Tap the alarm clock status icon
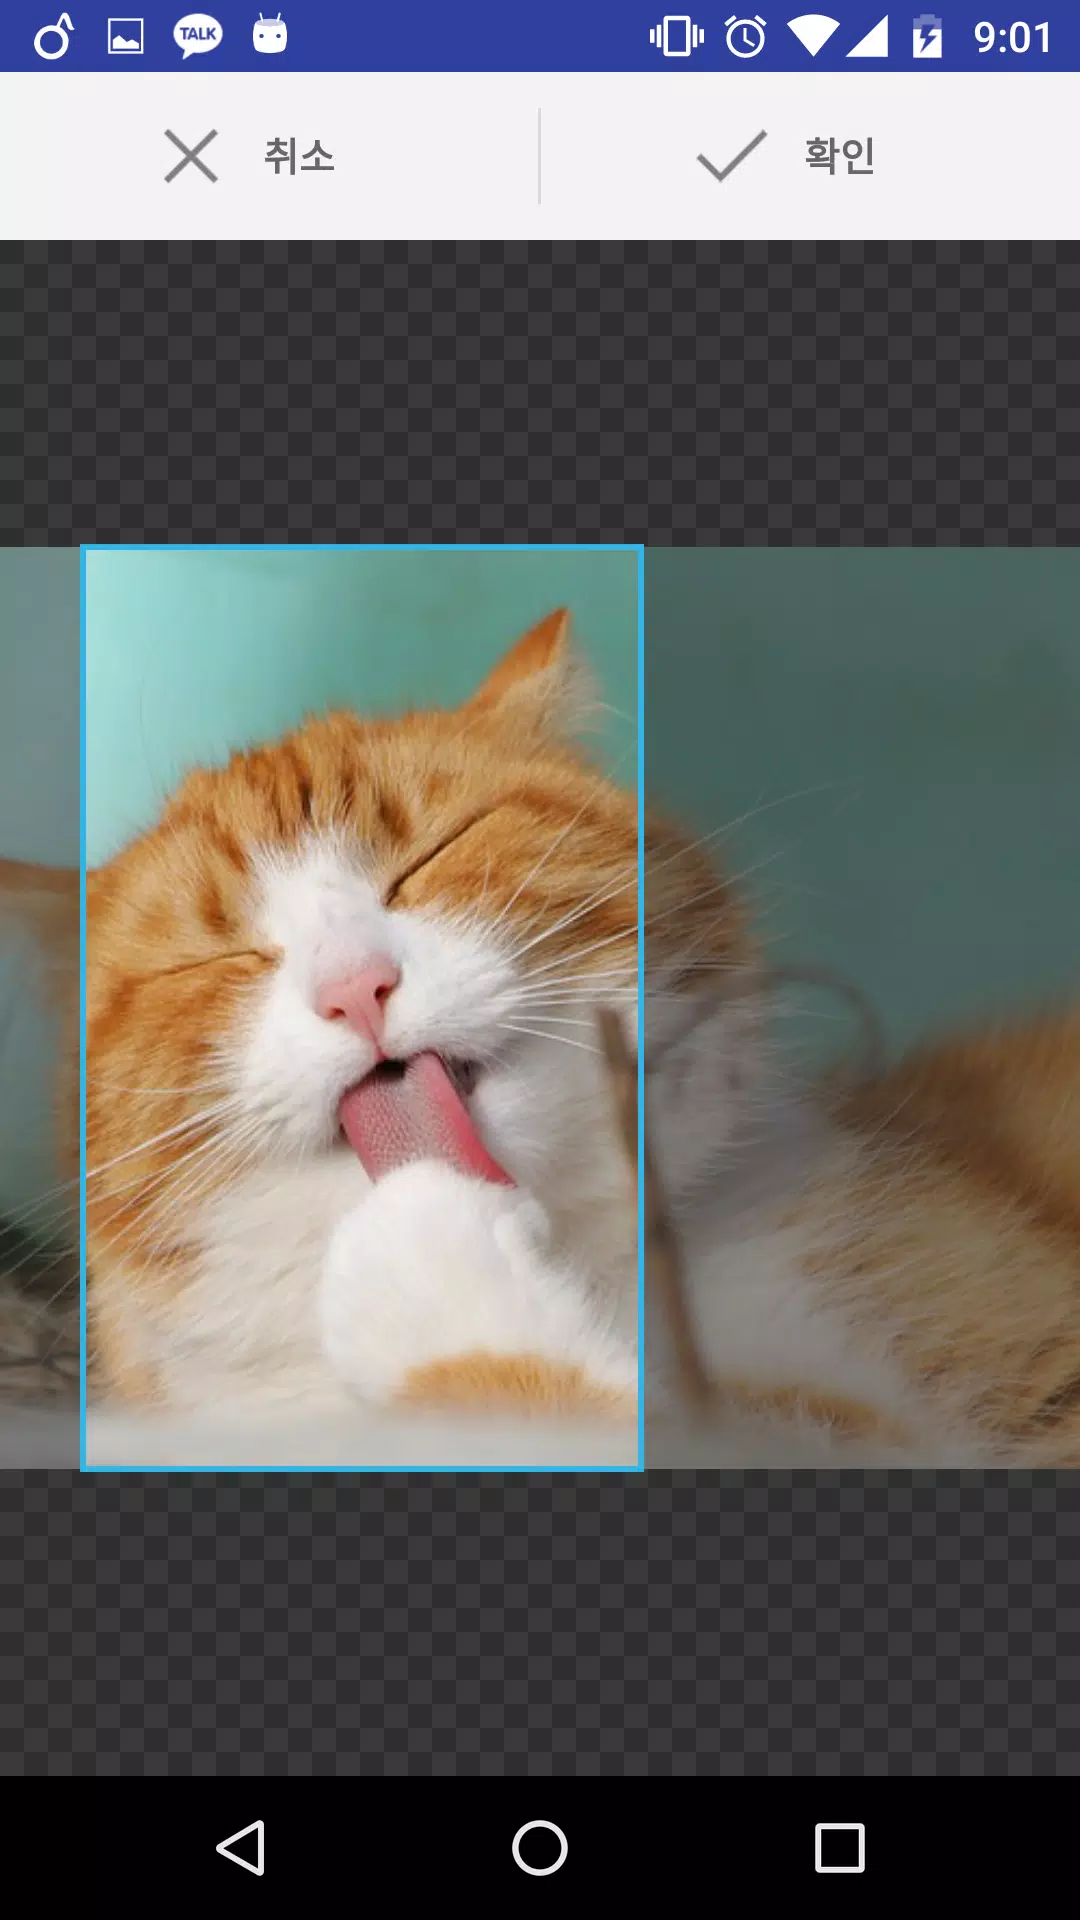1080x1920 pixels. pyautogui.click(x=745, y=37)
